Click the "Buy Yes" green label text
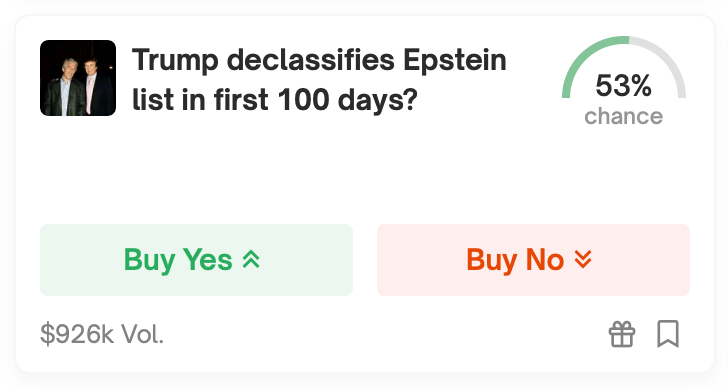 [x=178, y=260]
